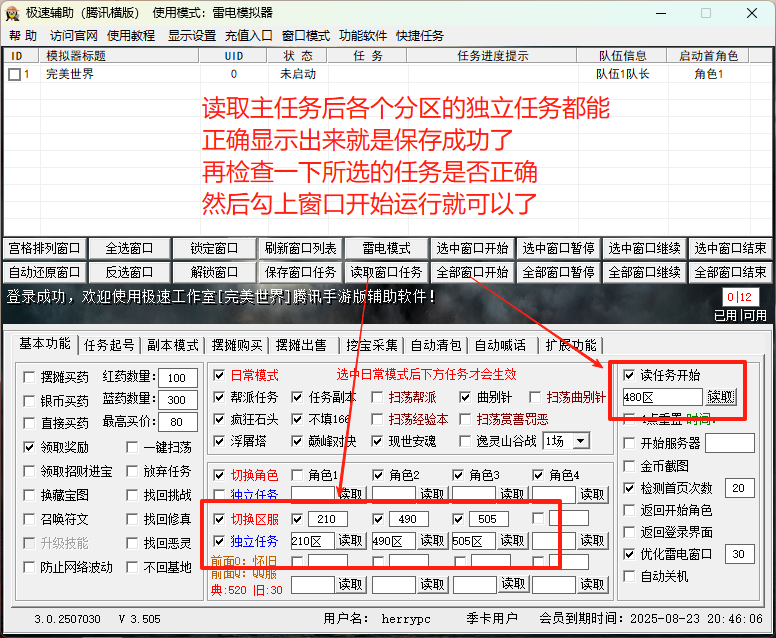The image size is (776, 638).
Task: Open the 充值入口 menu
Action: [248, 36]
